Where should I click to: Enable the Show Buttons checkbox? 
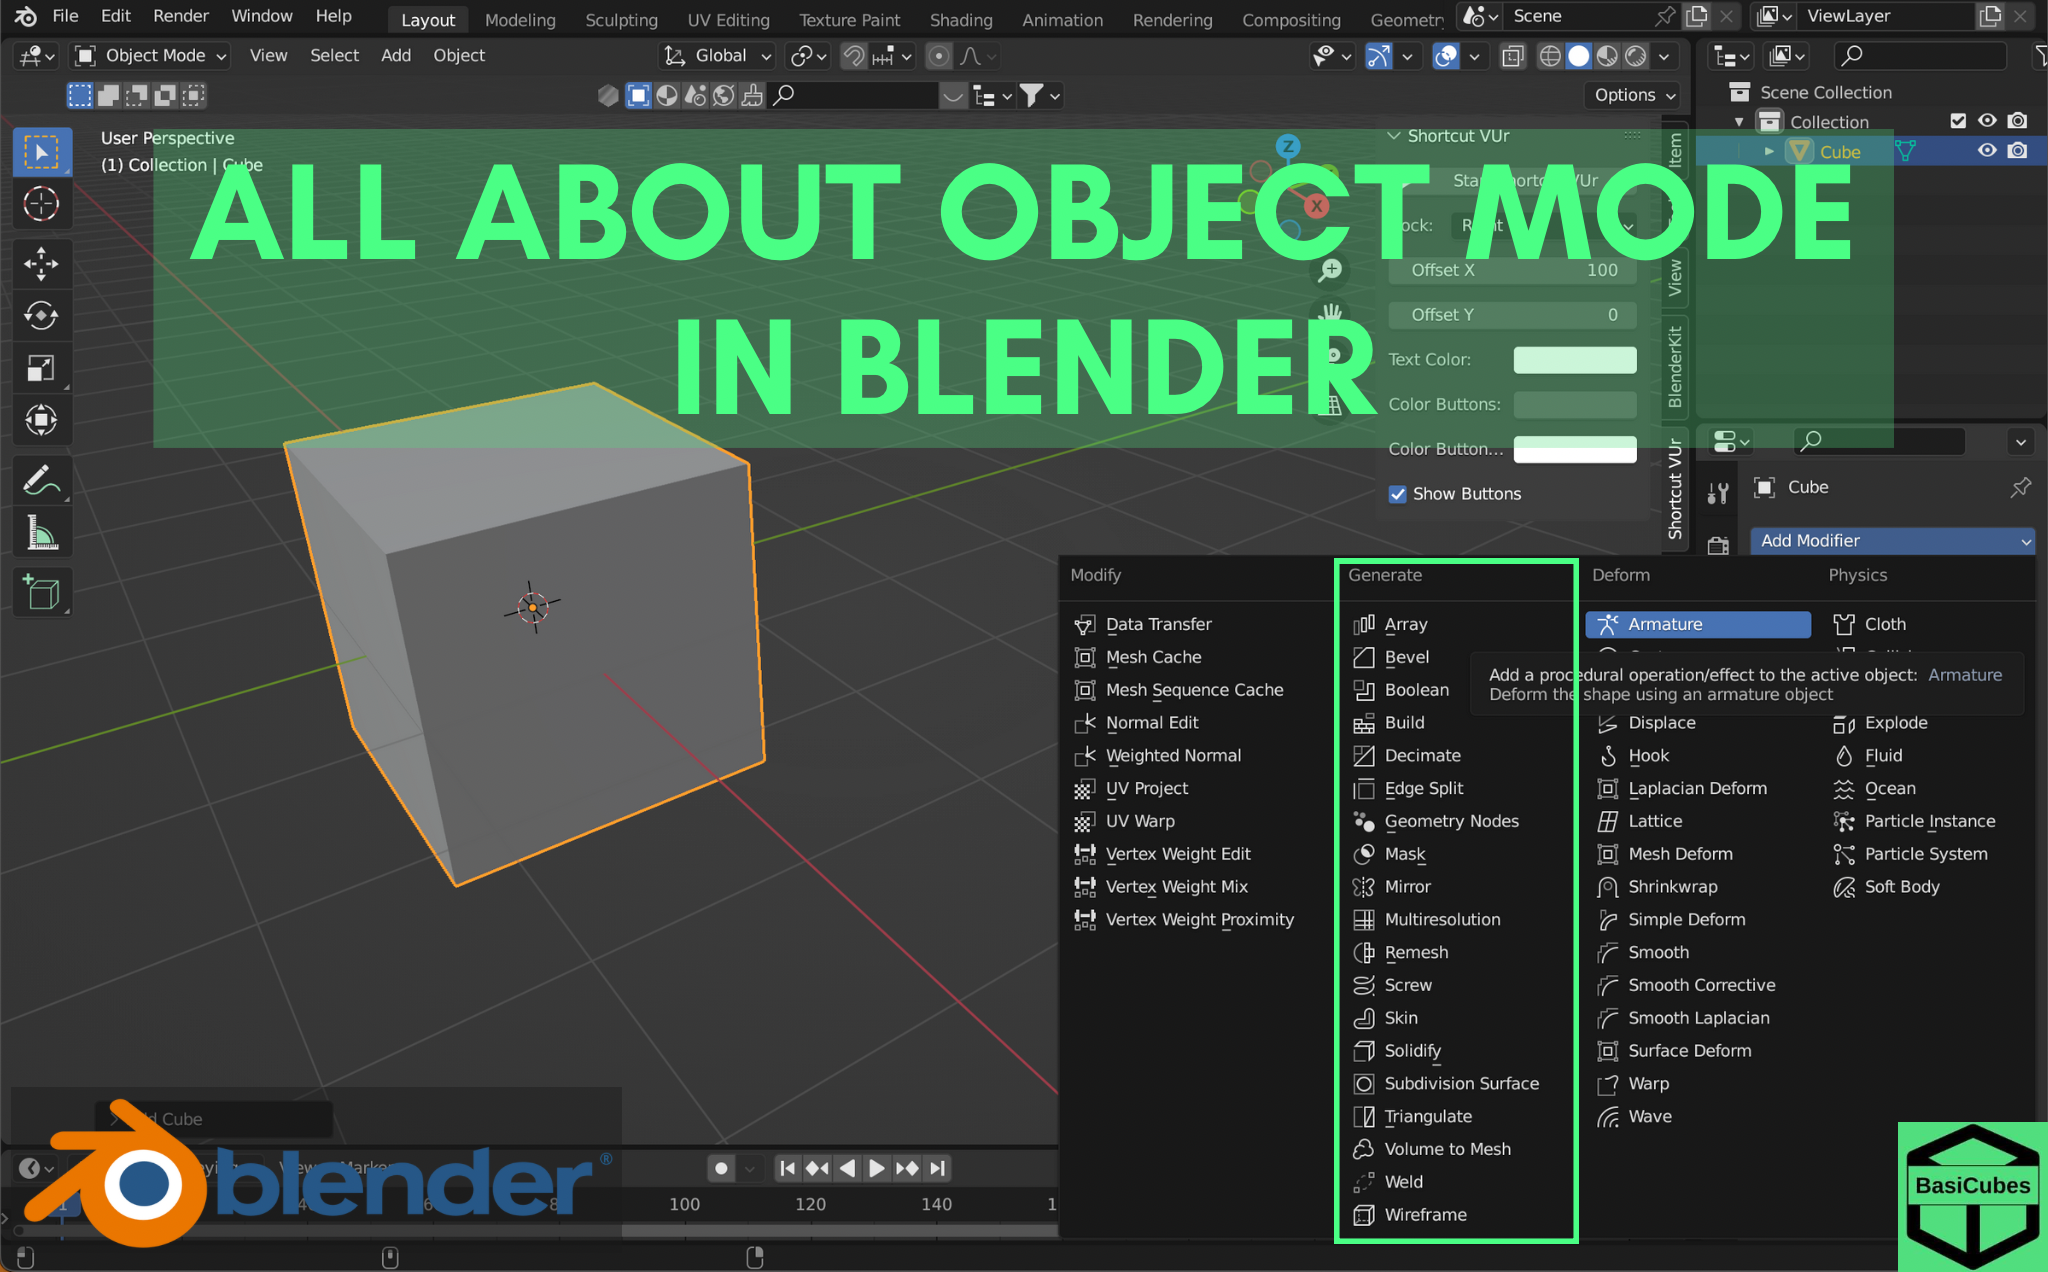point(1397,493)
